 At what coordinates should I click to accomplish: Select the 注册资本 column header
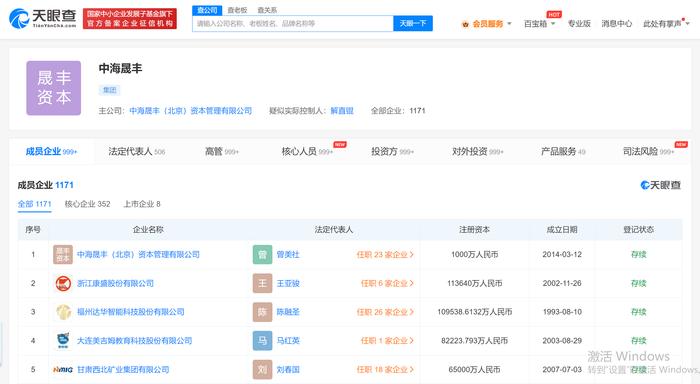point(475,230)
